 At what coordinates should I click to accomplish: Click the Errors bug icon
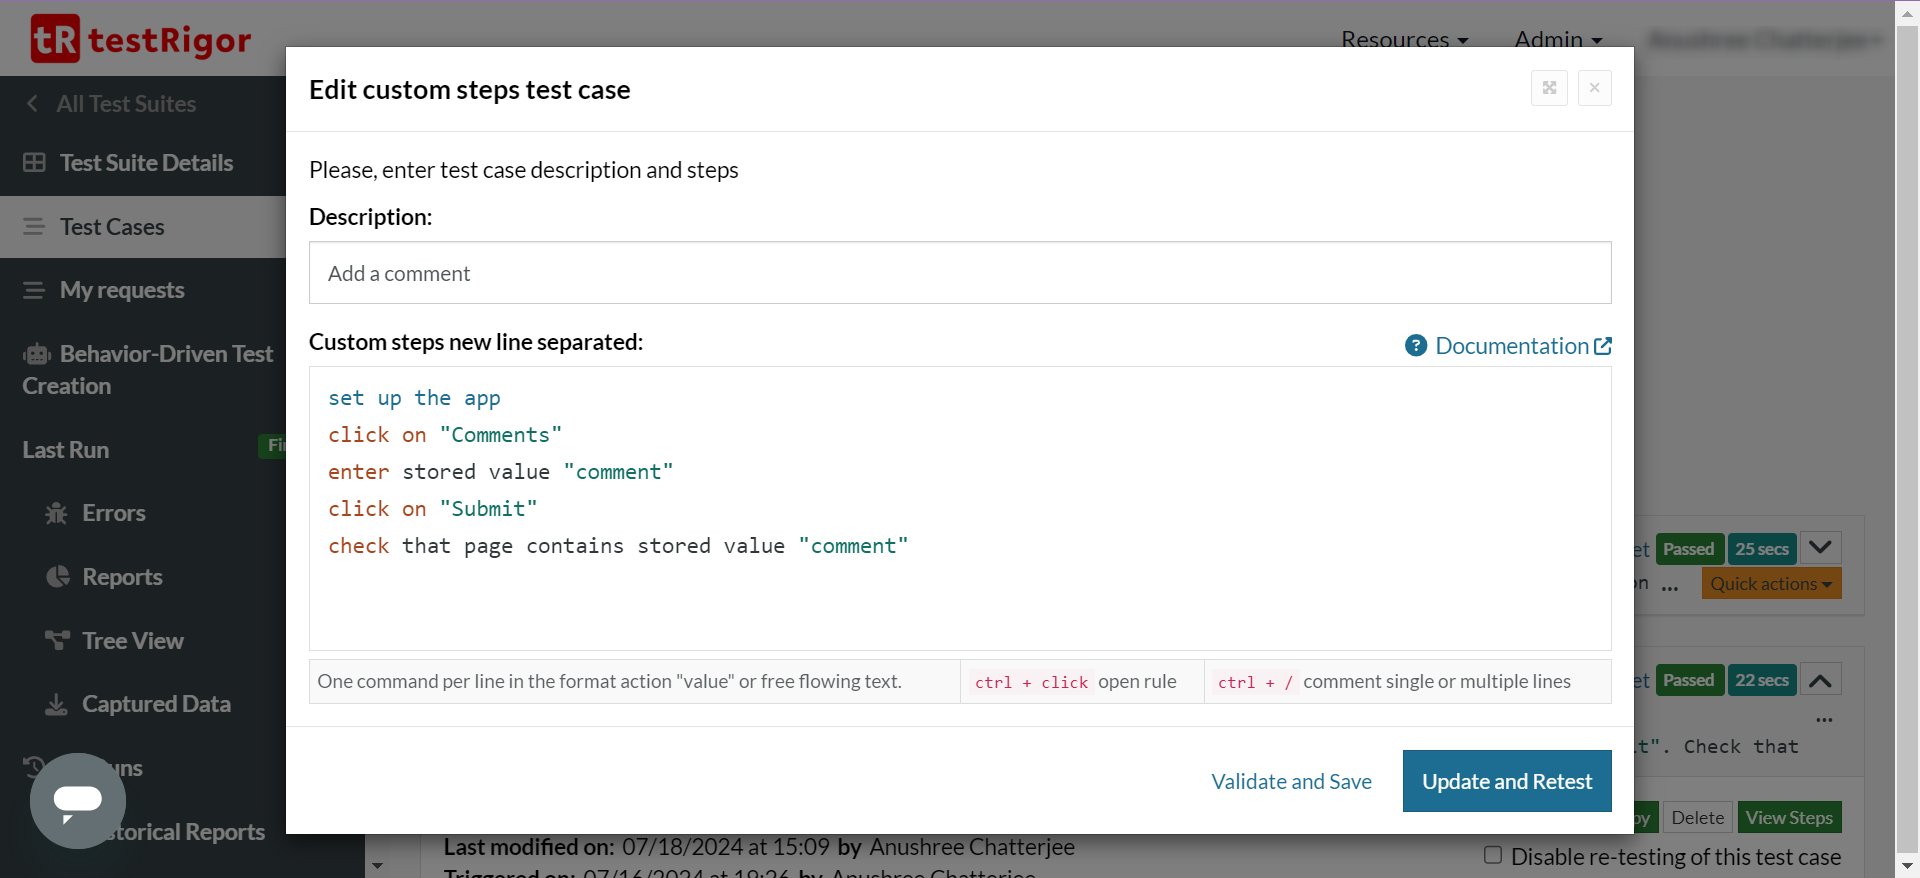pyautogui.click(x=57, y=513)
